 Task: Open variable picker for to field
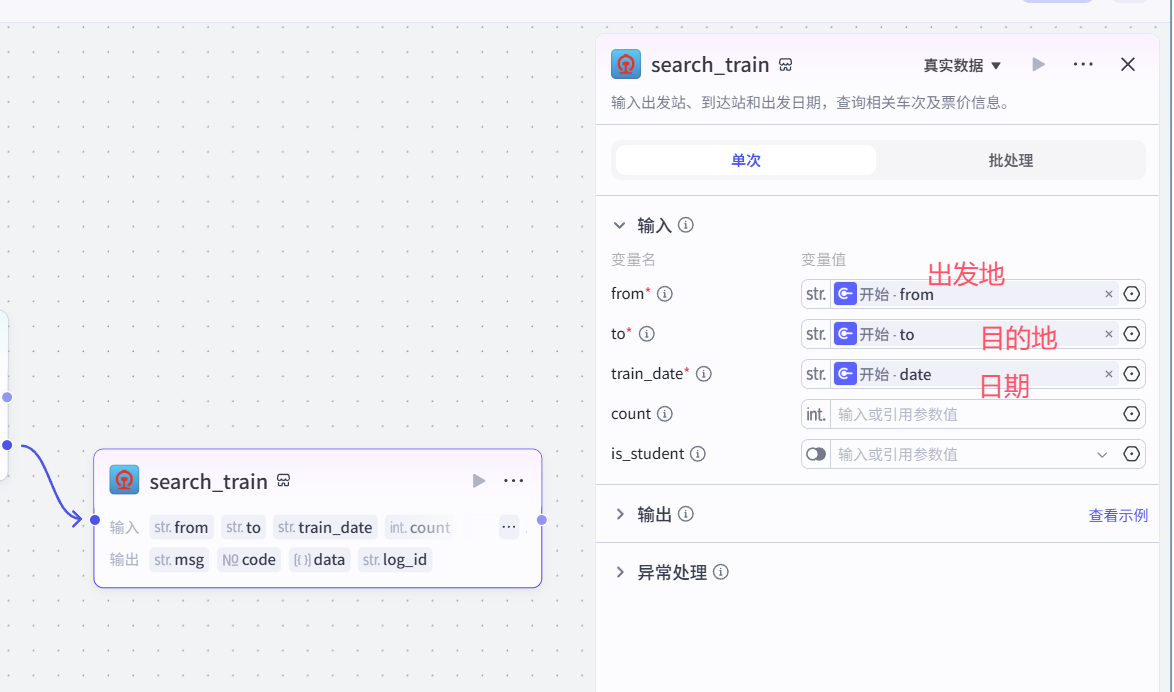point(1131,334)
